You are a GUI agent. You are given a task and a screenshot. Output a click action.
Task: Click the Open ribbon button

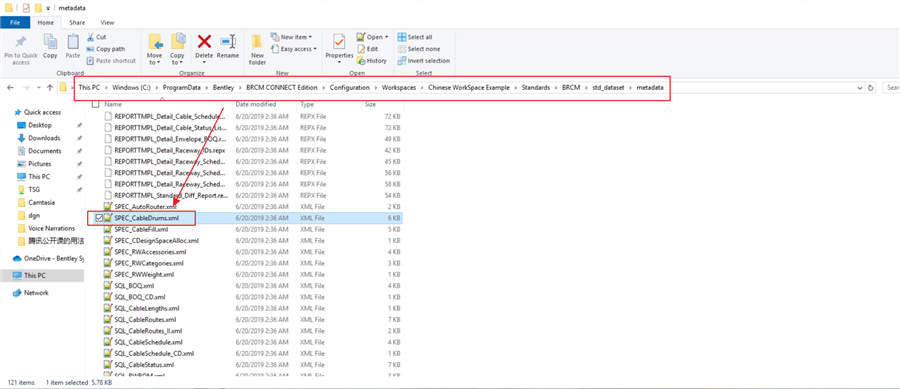[373, 37]
